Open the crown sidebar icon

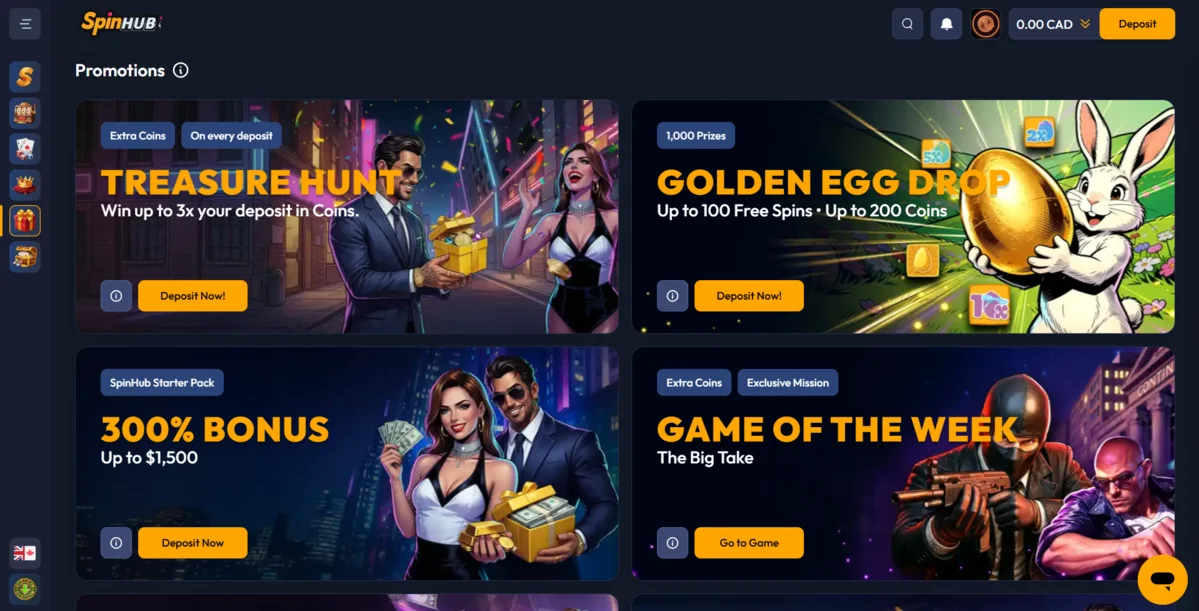click(x=25, y=184)
